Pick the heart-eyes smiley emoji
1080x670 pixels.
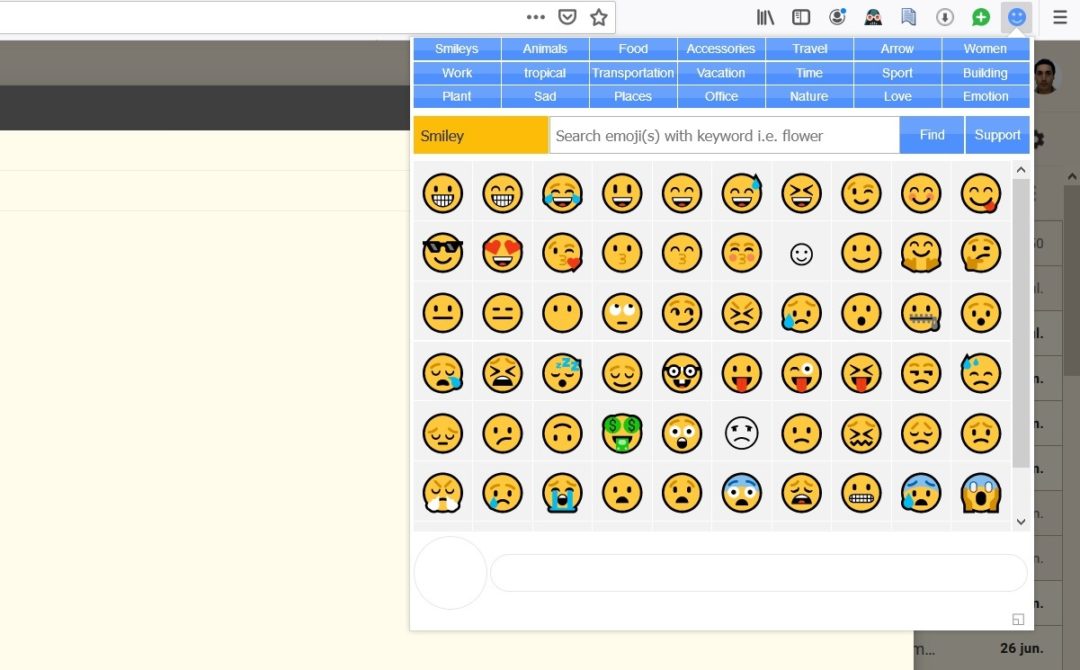(502, 253)
